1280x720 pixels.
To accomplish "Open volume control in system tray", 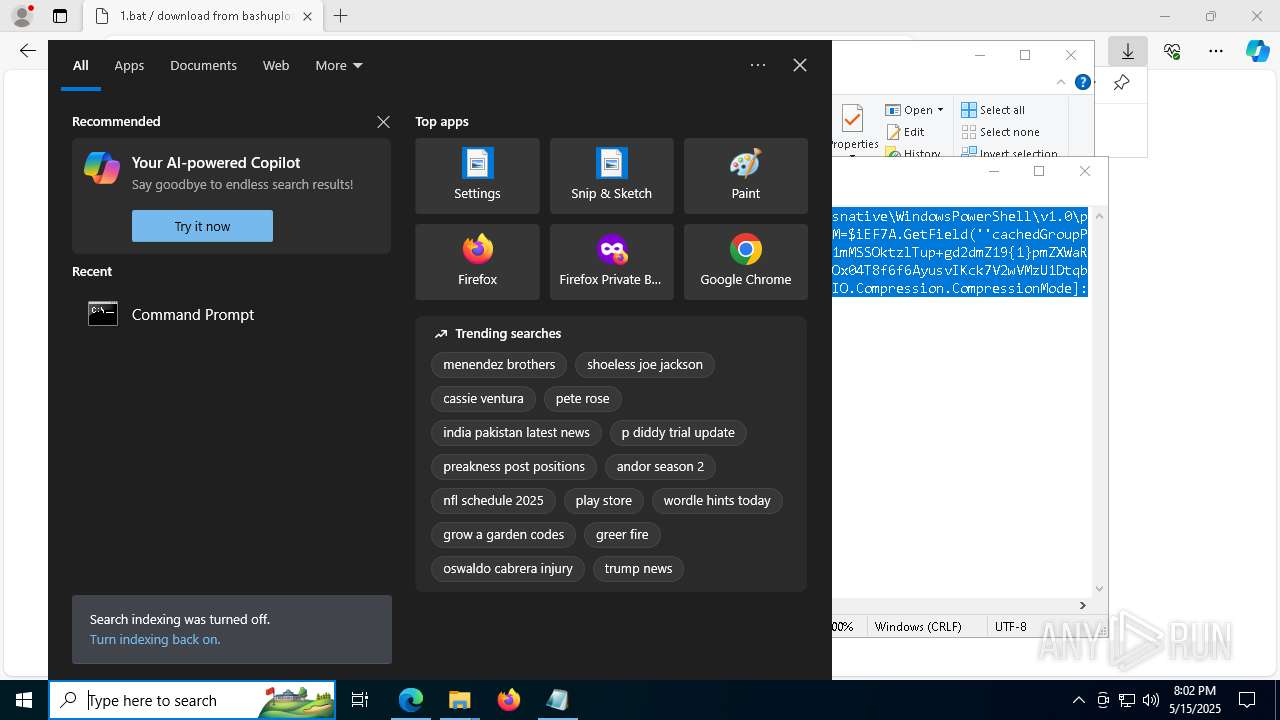I will [x=1151, y=700].
